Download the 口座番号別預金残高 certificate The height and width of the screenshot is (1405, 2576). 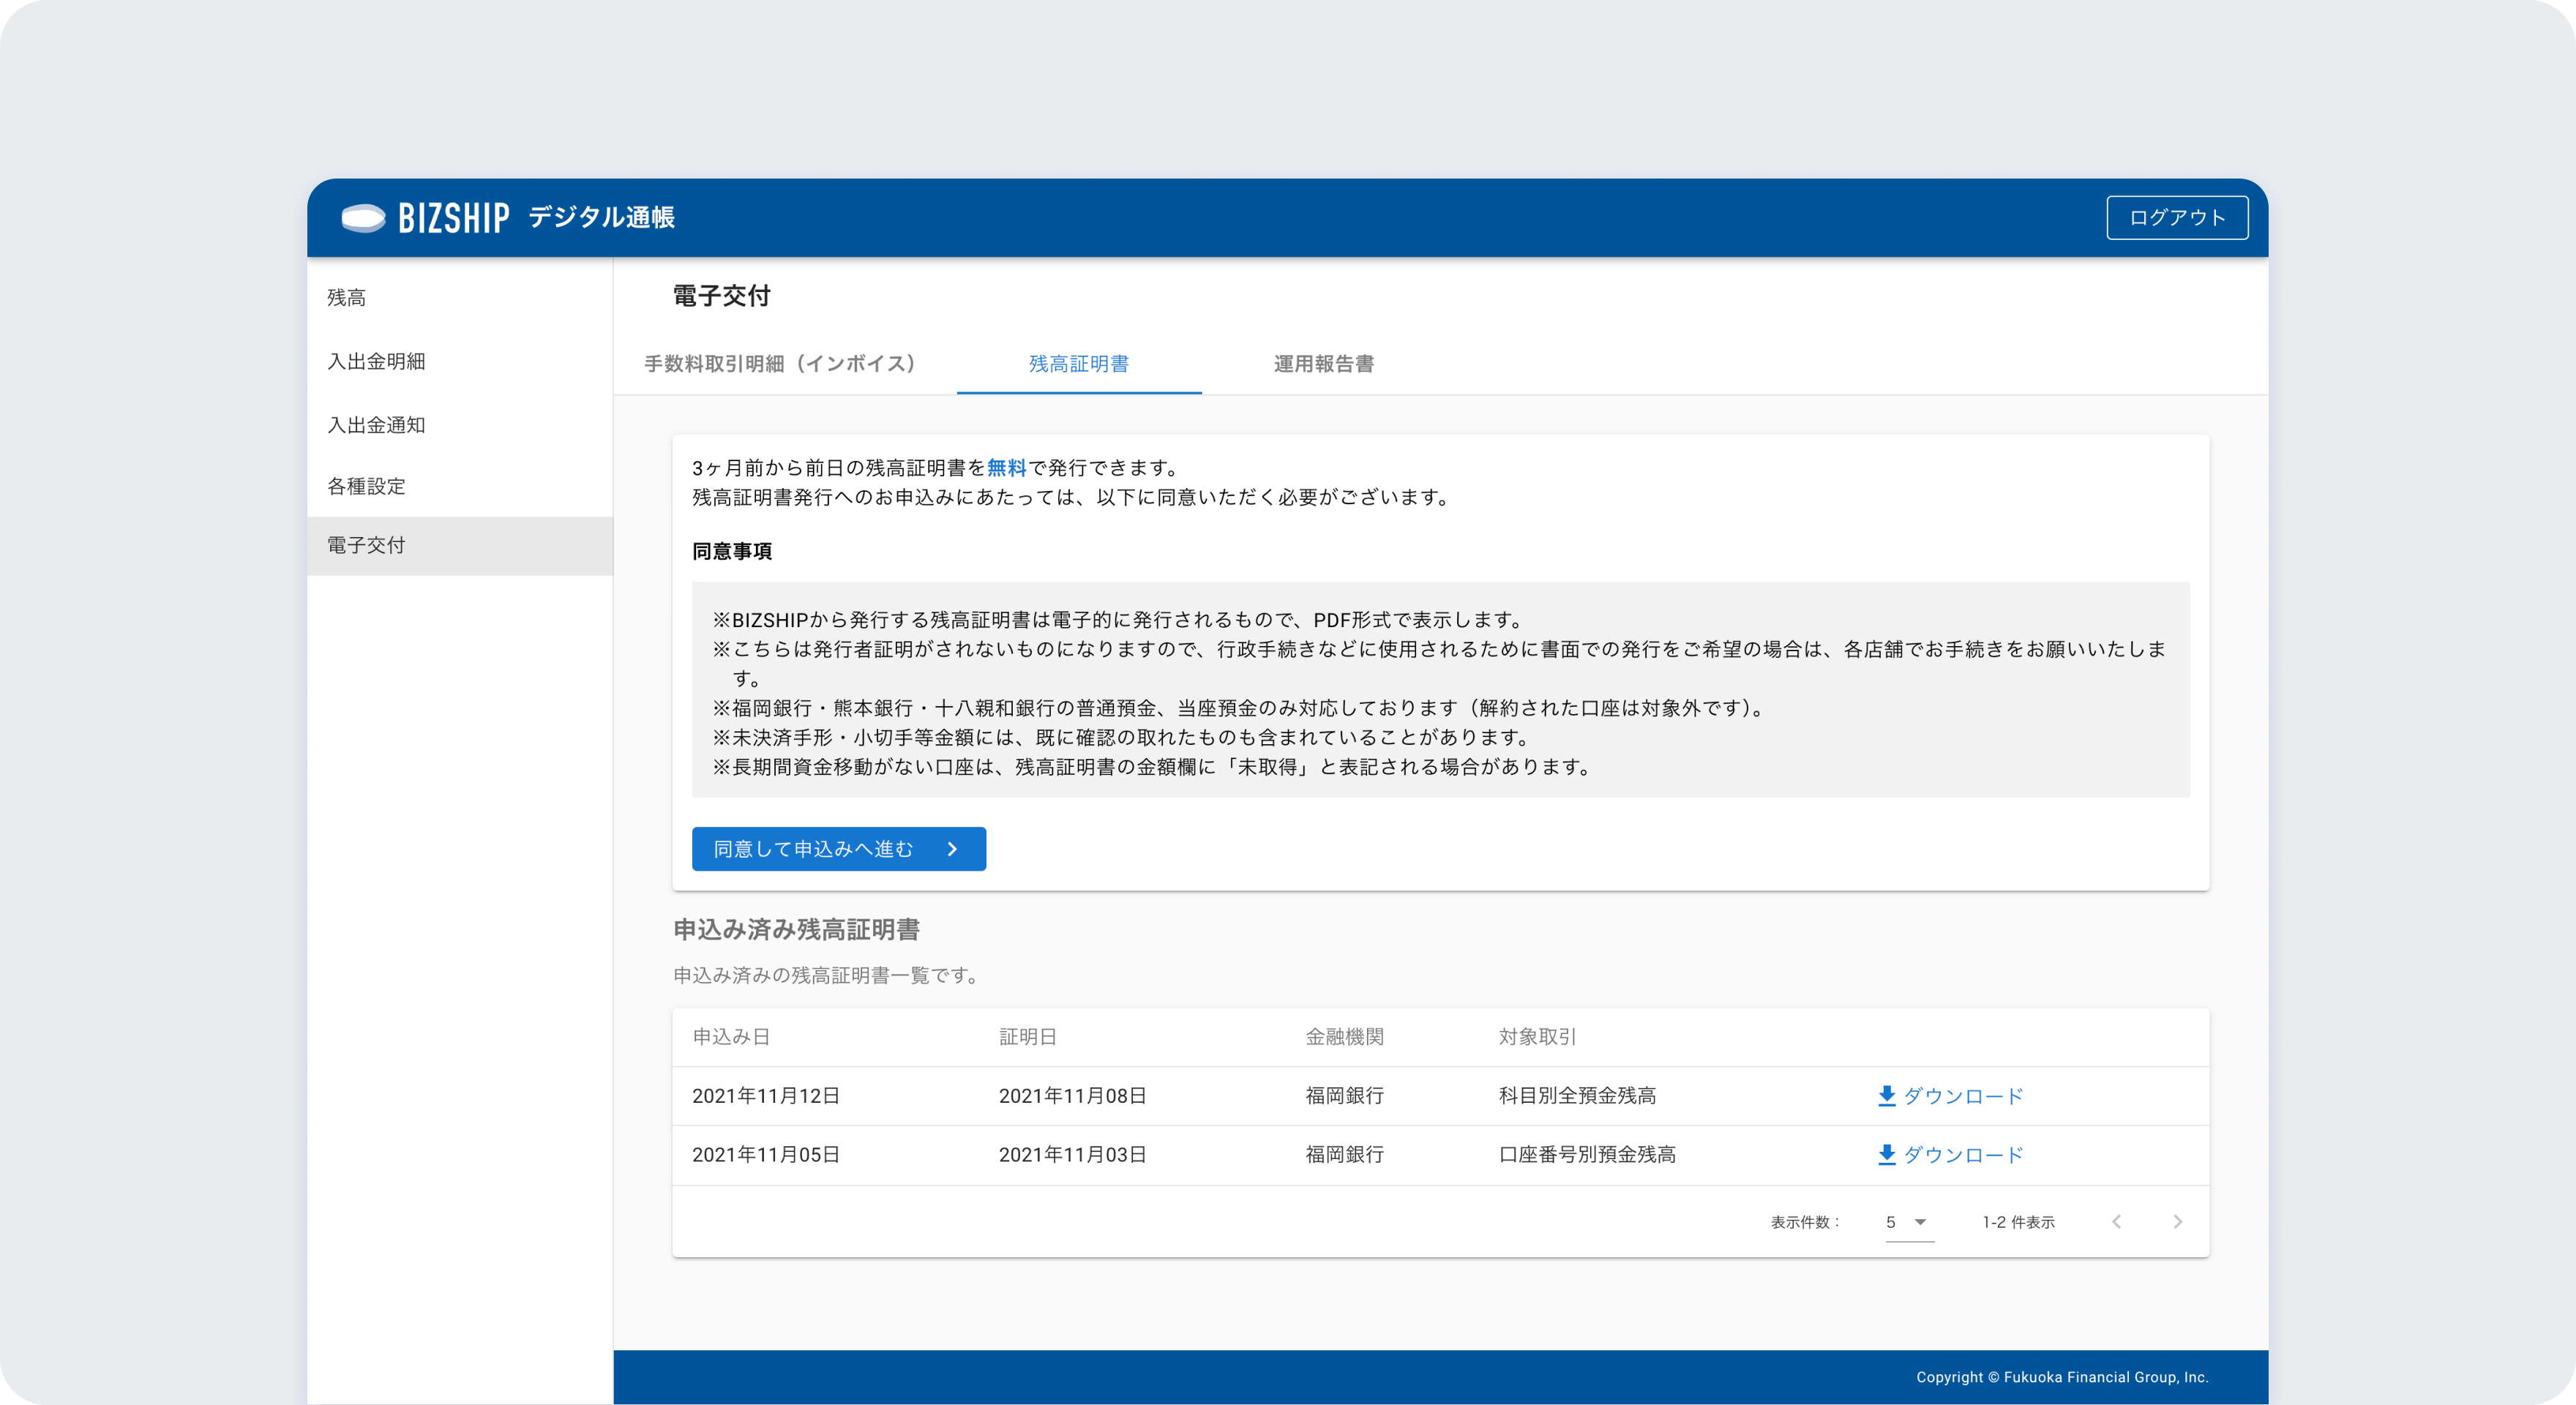1950,1155
